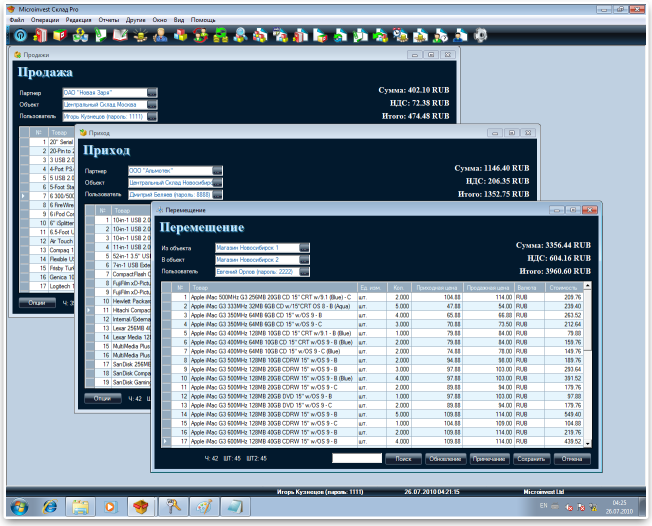Click the document with user and question icon
Screen dimensions: 652x526
click(440, 35)
